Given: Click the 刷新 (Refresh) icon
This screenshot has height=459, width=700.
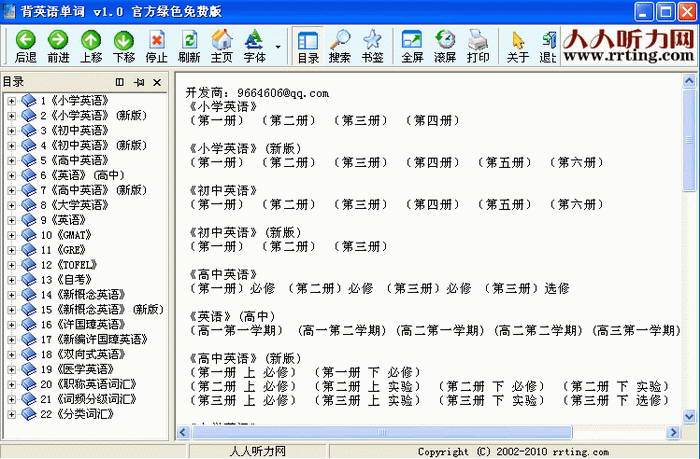Looking at the screenshot, I should (x=189, y=46).
